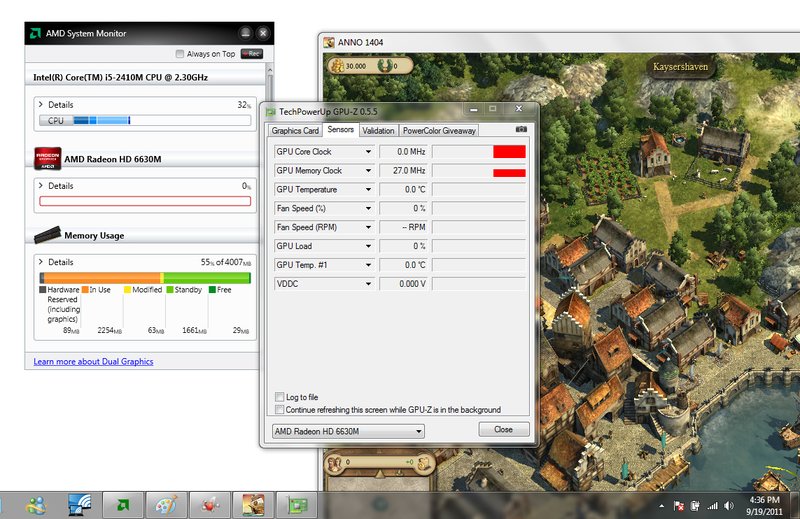Switch to AMD System Monitor taskbar button
Screen dimensions: 800x519
pos(123,505)
